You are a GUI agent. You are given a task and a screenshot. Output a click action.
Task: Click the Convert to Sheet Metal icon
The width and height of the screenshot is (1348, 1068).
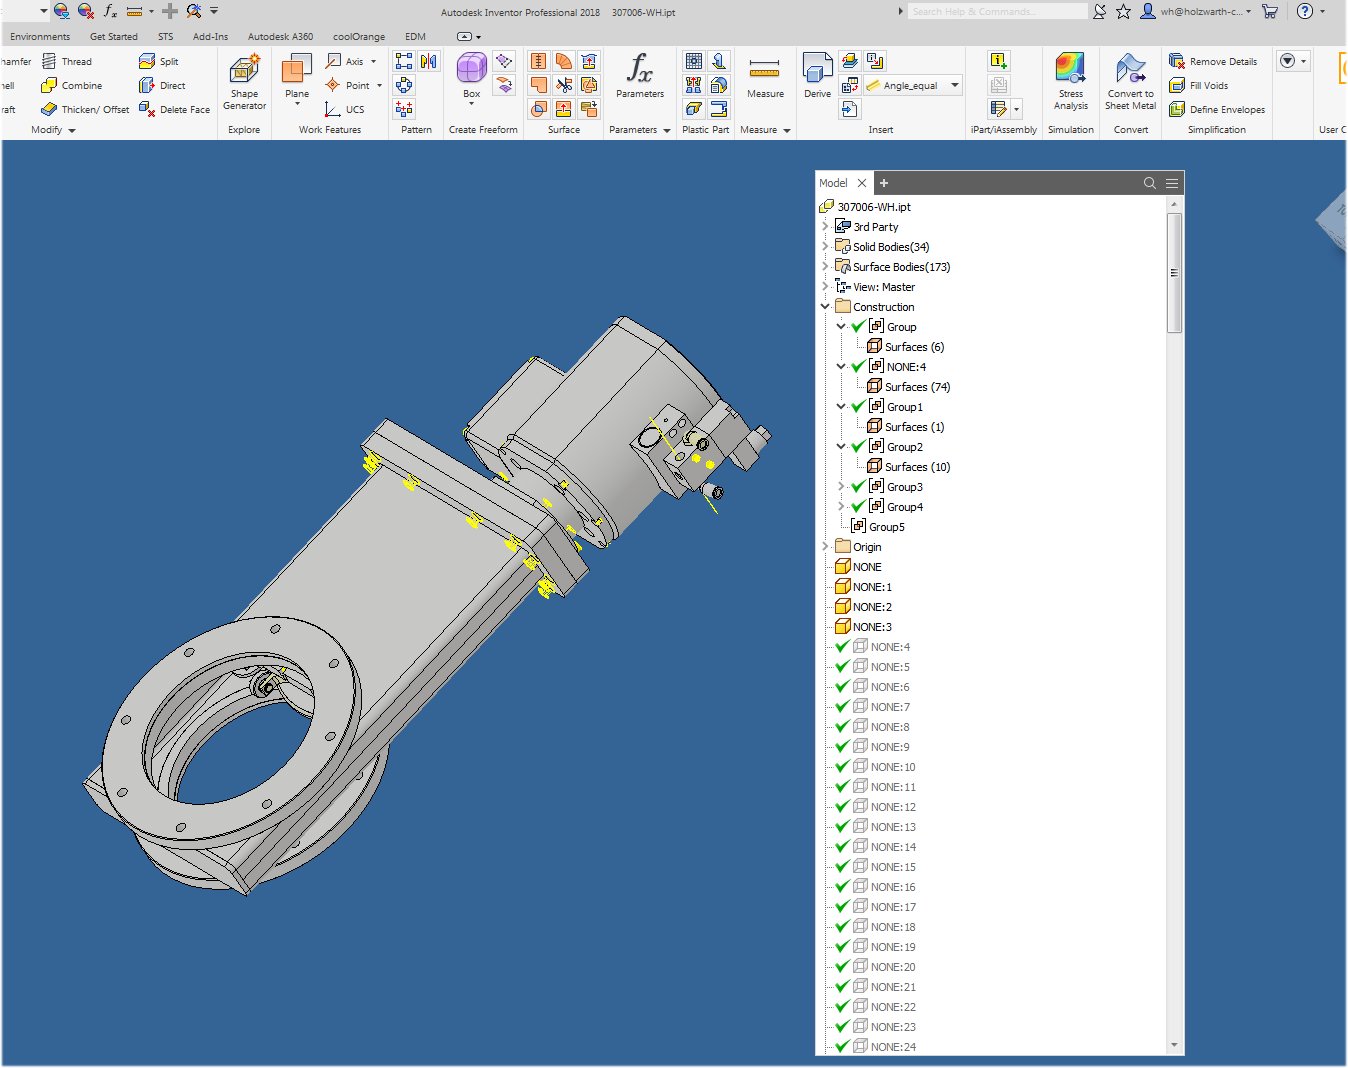click(x=1130, y=84)
